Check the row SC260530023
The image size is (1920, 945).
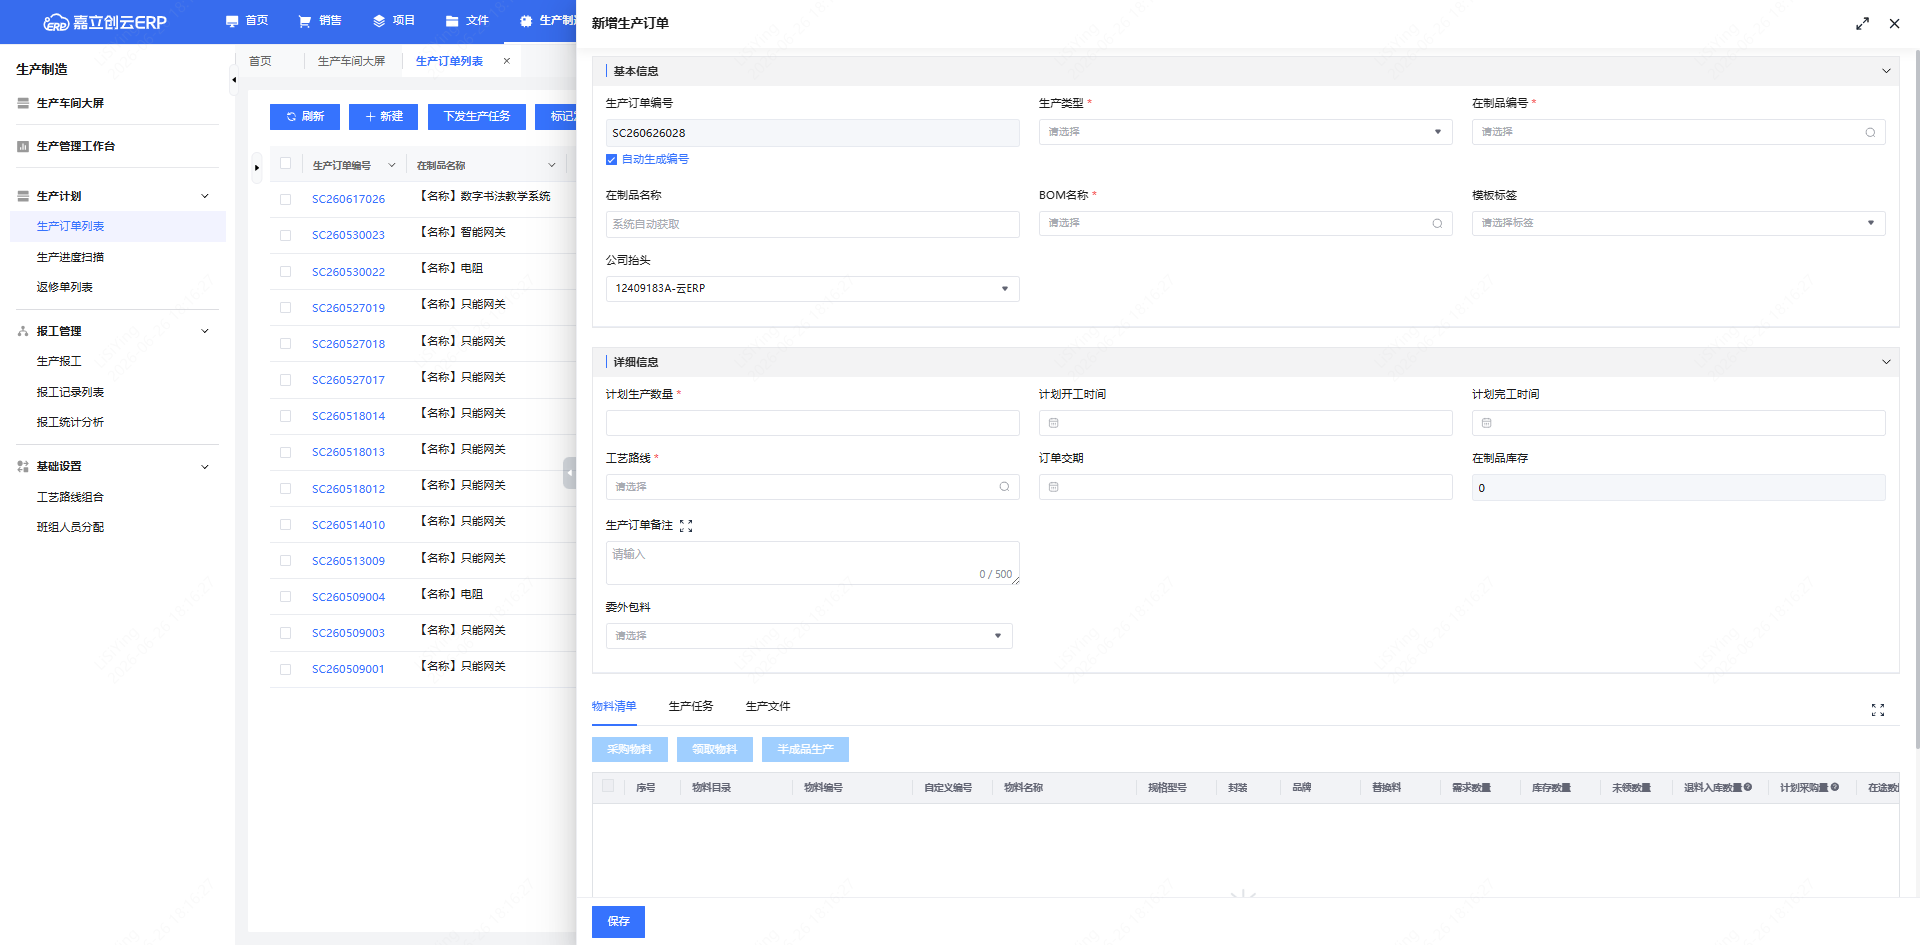click(x=286, y=235)
